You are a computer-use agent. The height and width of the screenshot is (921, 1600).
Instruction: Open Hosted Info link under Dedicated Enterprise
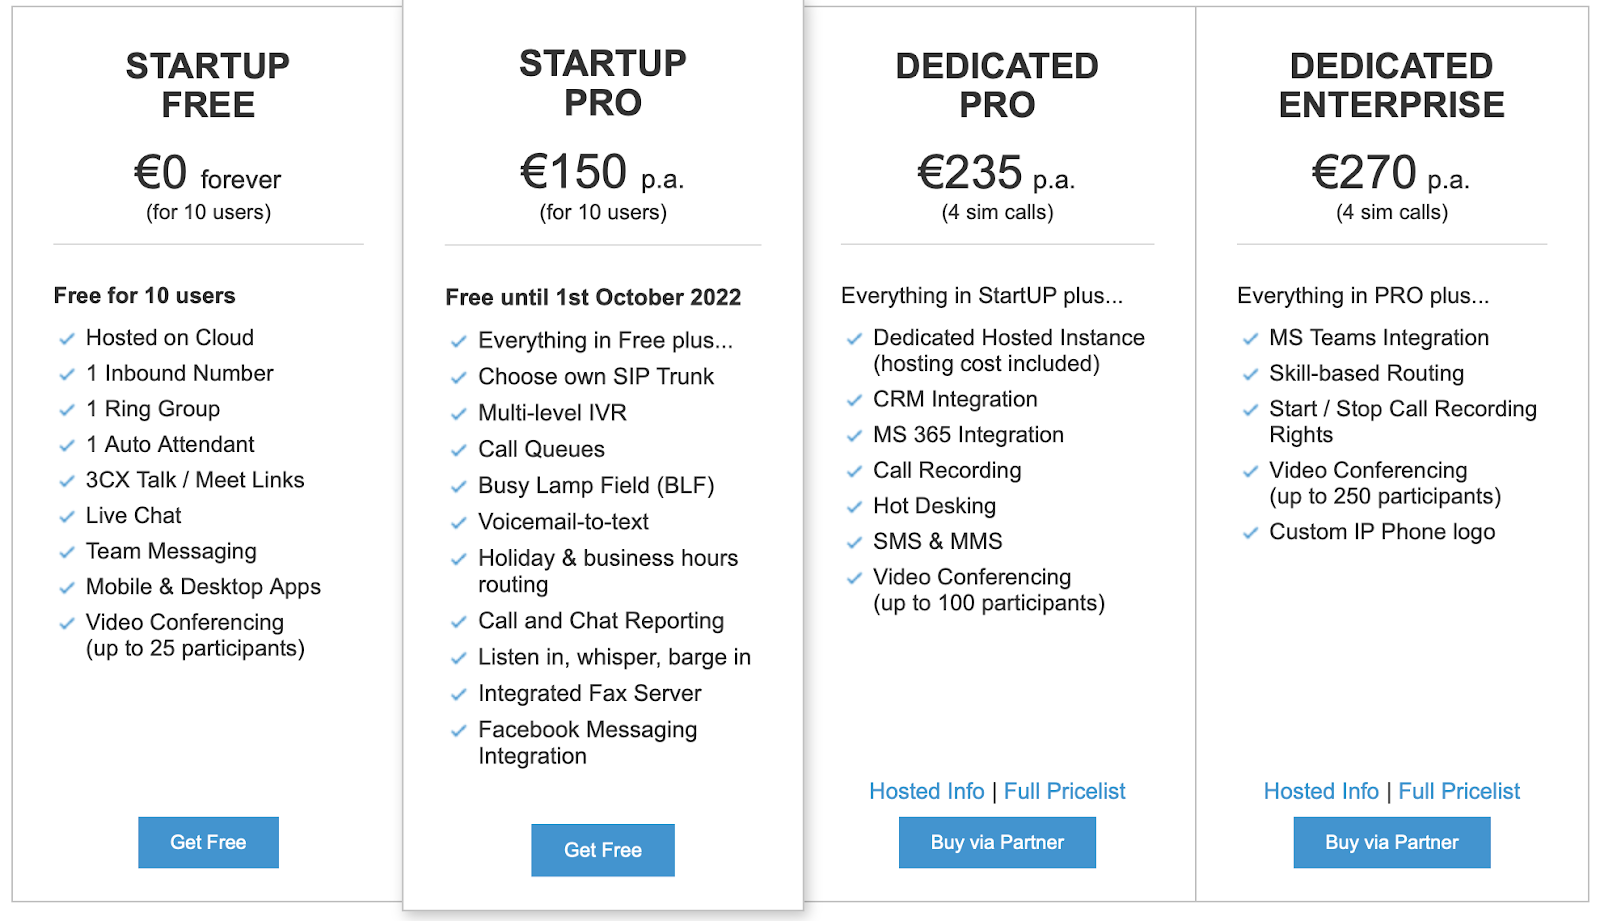coord(1321,791)
